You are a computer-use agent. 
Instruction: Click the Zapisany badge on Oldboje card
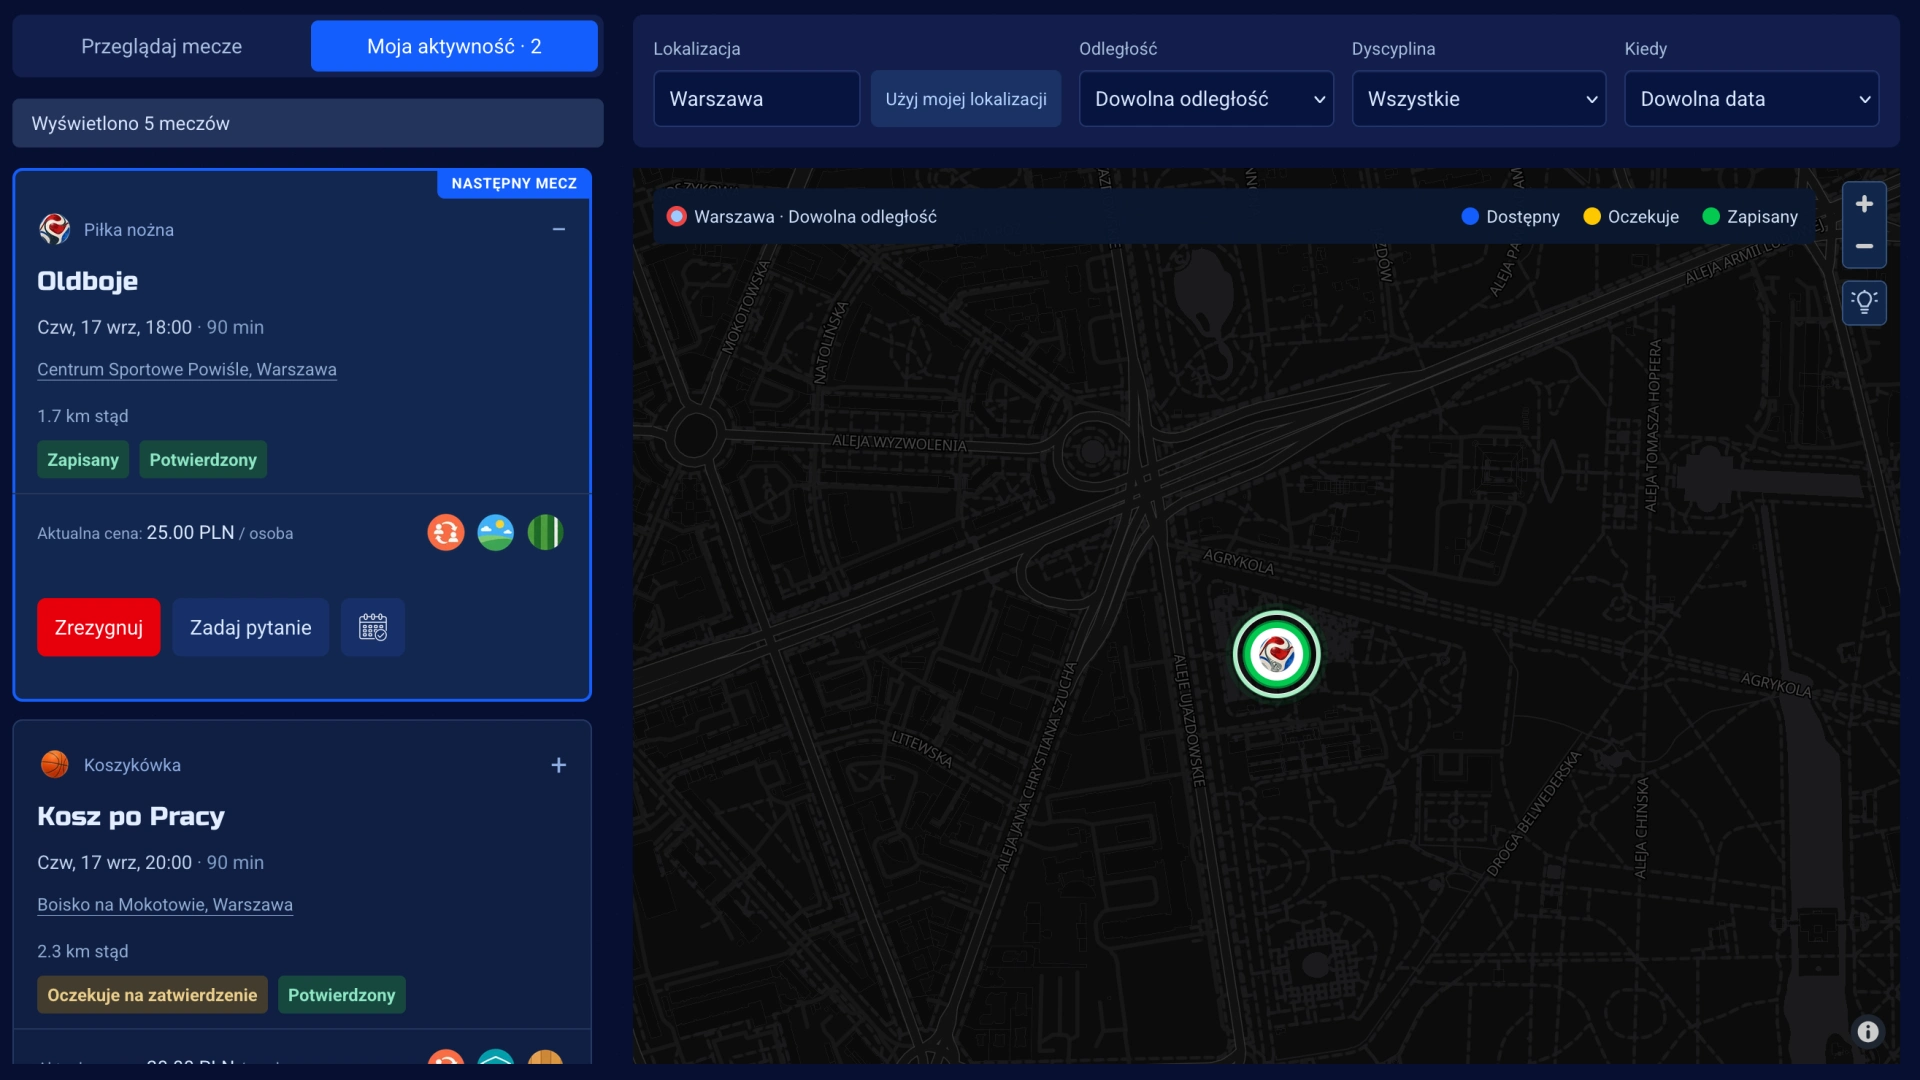(83, 460)
